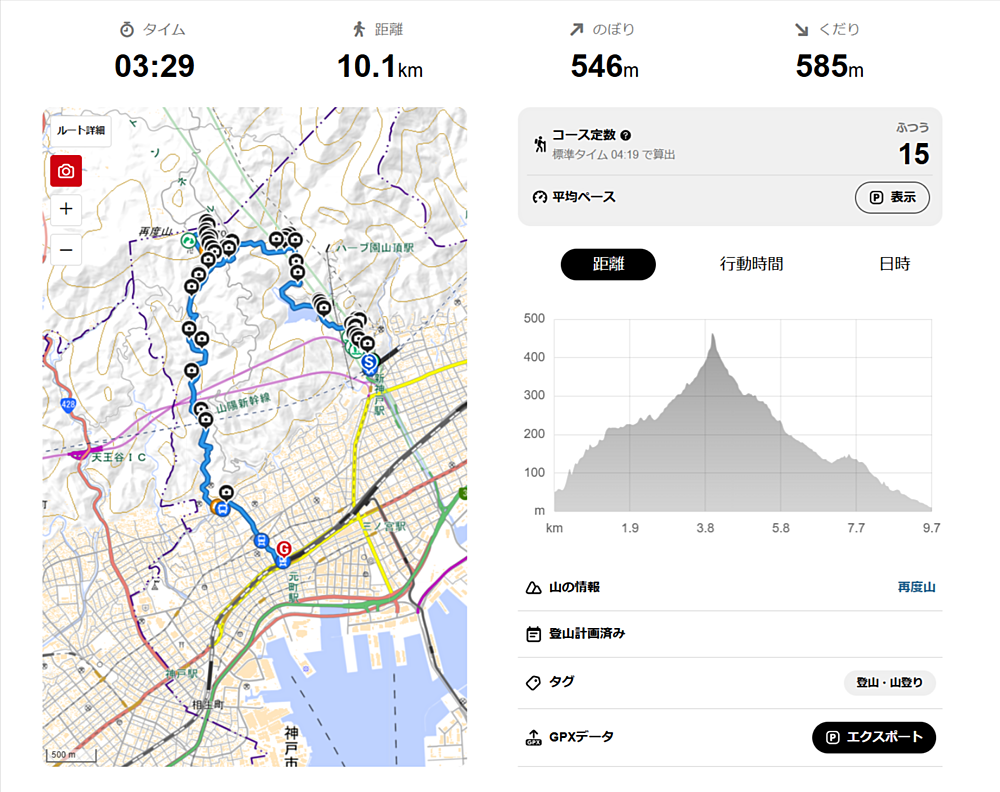
Task: Export GPX data with エクスポート button
Action: (874, 737)
